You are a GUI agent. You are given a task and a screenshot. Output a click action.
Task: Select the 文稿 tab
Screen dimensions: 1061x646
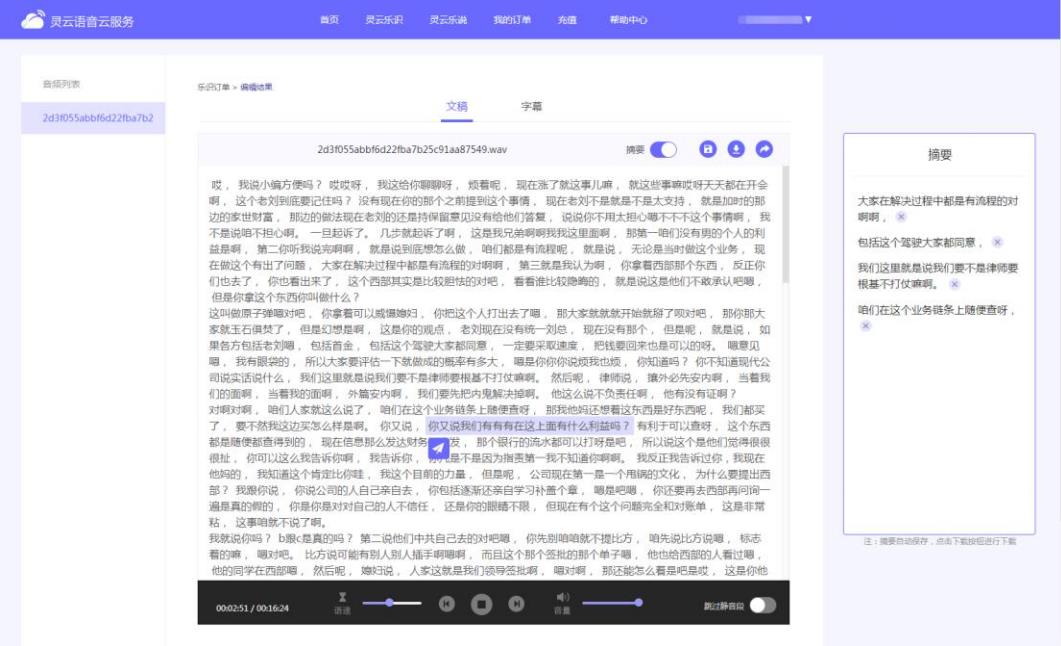point(456,106)
